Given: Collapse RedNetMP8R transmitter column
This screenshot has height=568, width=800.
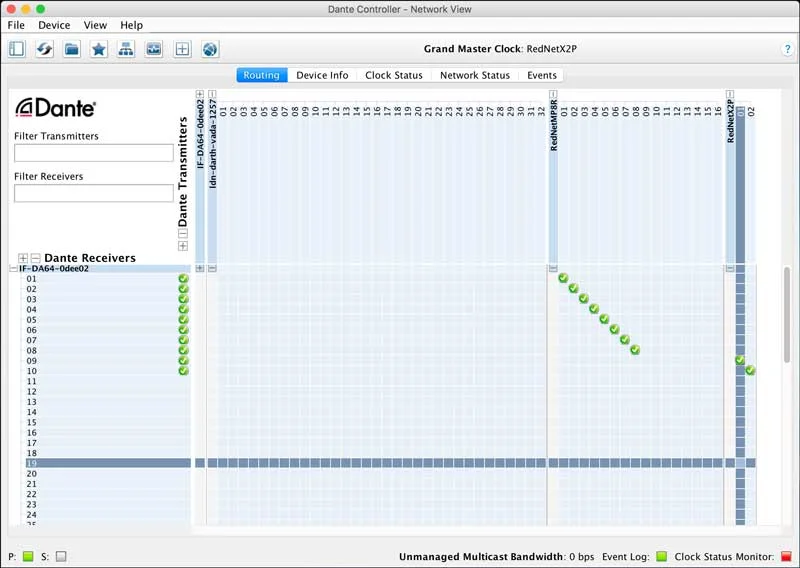Looking at the screenshot, I should tap(553, 94).
